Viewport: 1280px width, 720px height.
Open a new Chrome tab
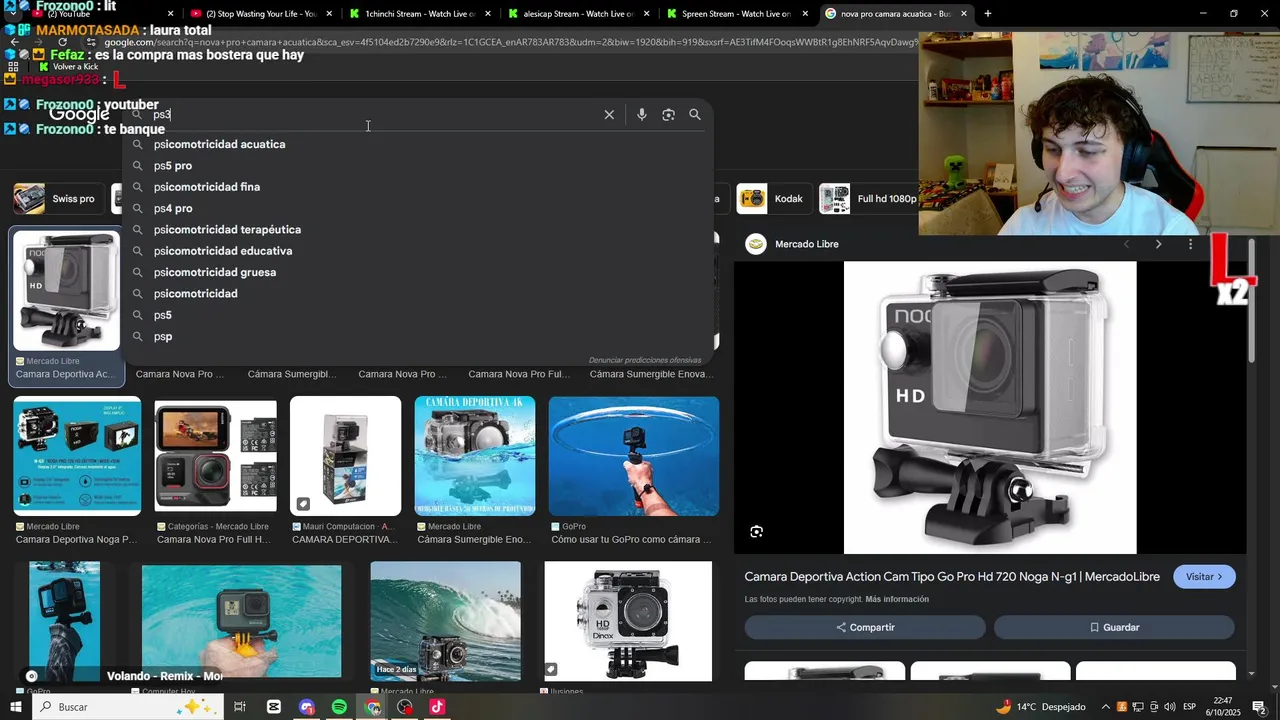[x=988, y=14]
